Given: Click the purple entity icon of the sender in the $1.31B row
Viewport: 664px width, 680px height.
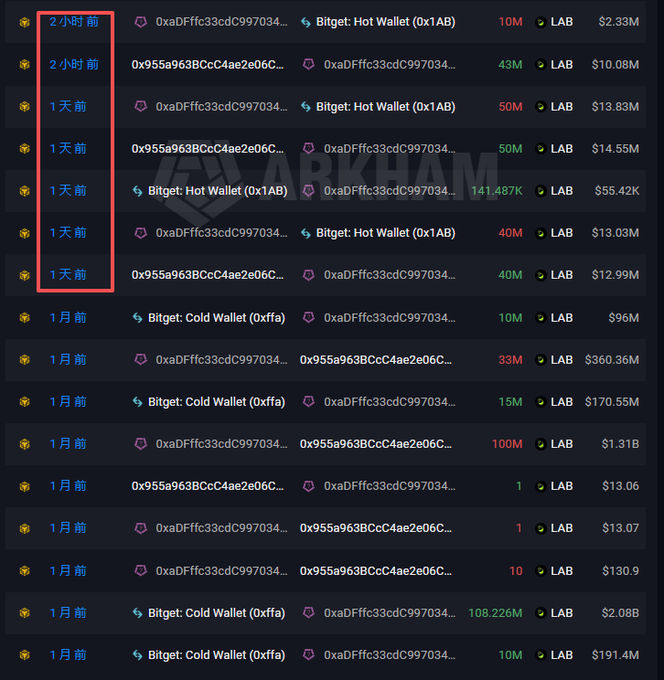Looking at the screenshot, I should point(141,444).
